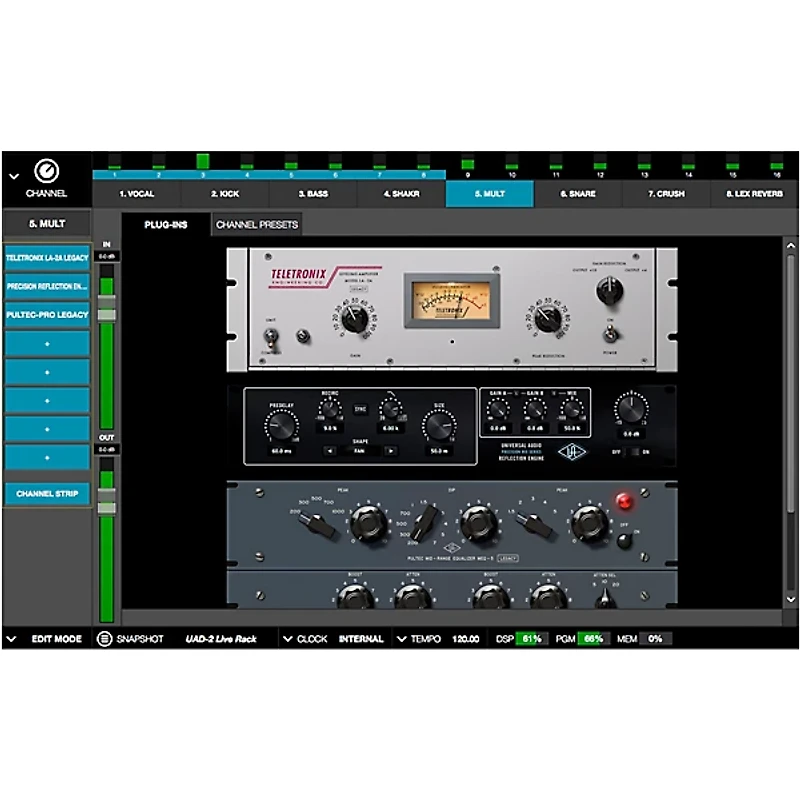Toggle the Power switch on the LA-2A
Image resolution: width=800 pixels, height=800 pixels.
tap(610, 333)
